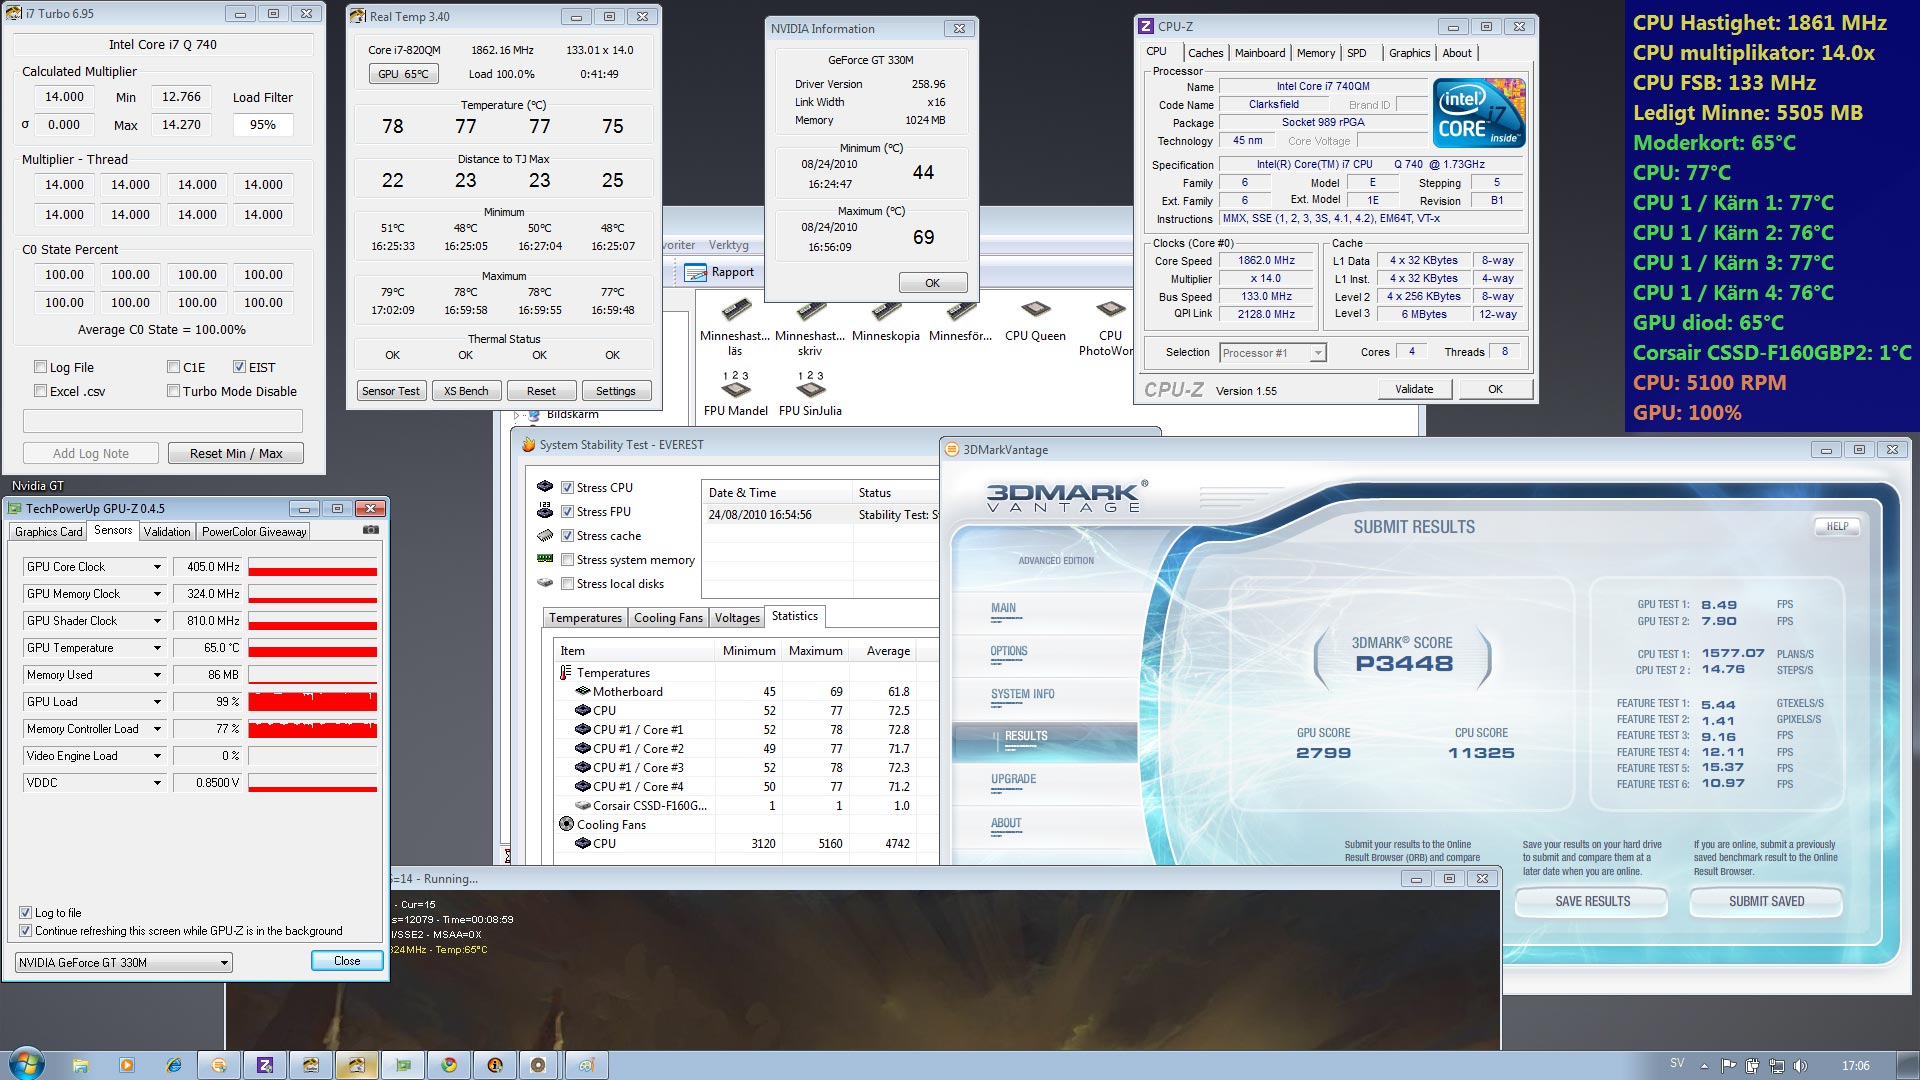Open the Minneshast... läs benchmark icon
The height and width of the screenshot is (1080, 1920).
(735, 327)
